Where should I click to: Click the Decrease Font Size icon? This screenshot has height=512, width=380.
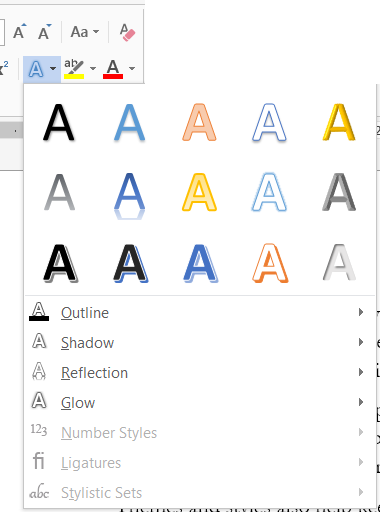point(45,32)
